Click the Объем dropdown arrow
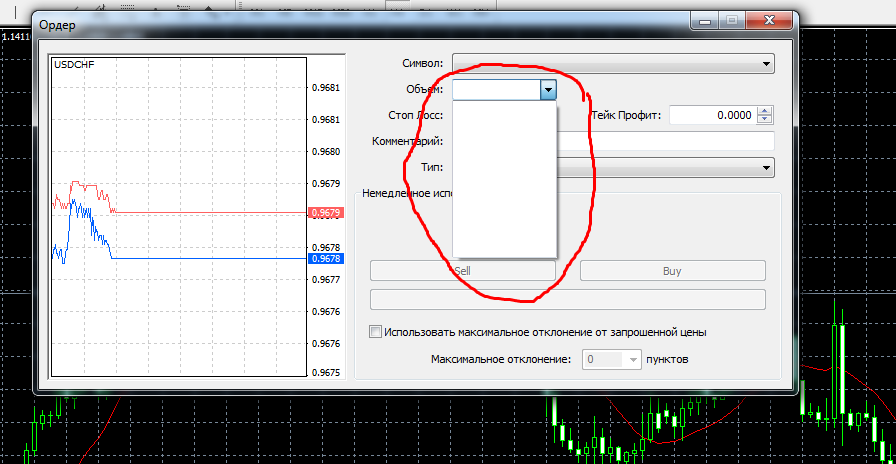This screenshot has width=896, height=464. point(549,90)
